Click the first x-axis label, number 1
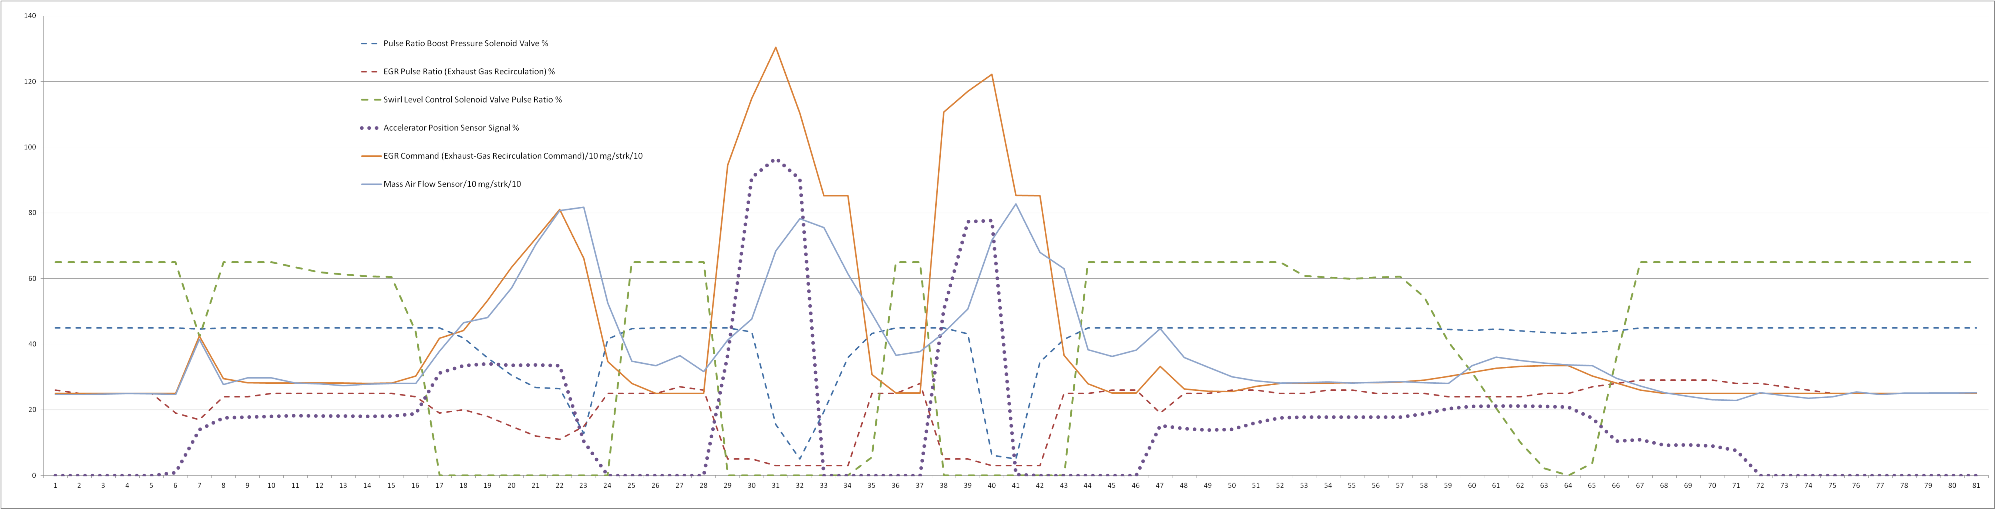The height and width of the screenshot is (509, 1995). pyautogui.click(x=55, y=486)
